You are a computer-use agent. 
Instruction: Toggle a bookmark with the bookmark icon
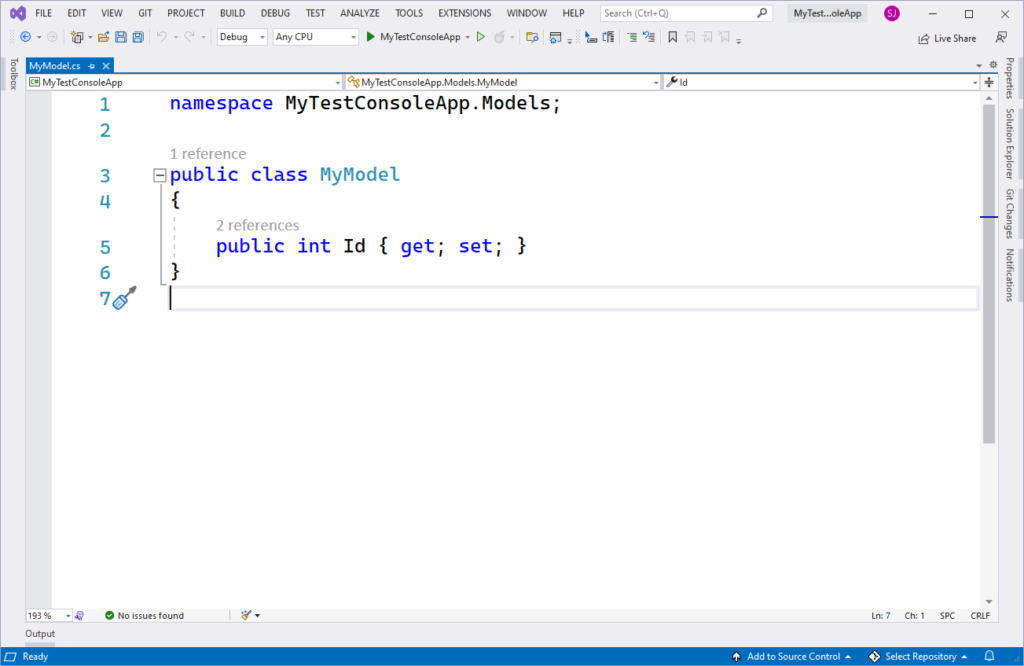coord(673,37)
